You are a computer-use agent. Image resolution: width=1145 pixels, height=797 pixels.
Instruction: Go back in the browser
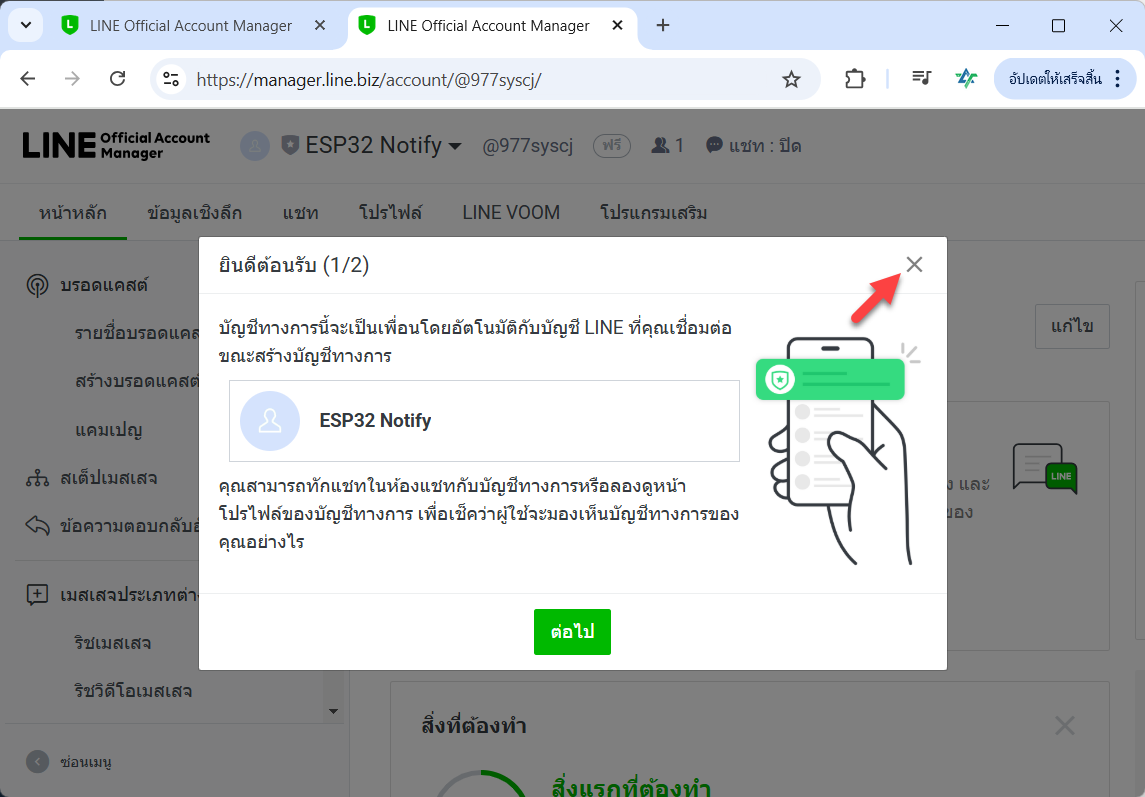click(28, 79)
